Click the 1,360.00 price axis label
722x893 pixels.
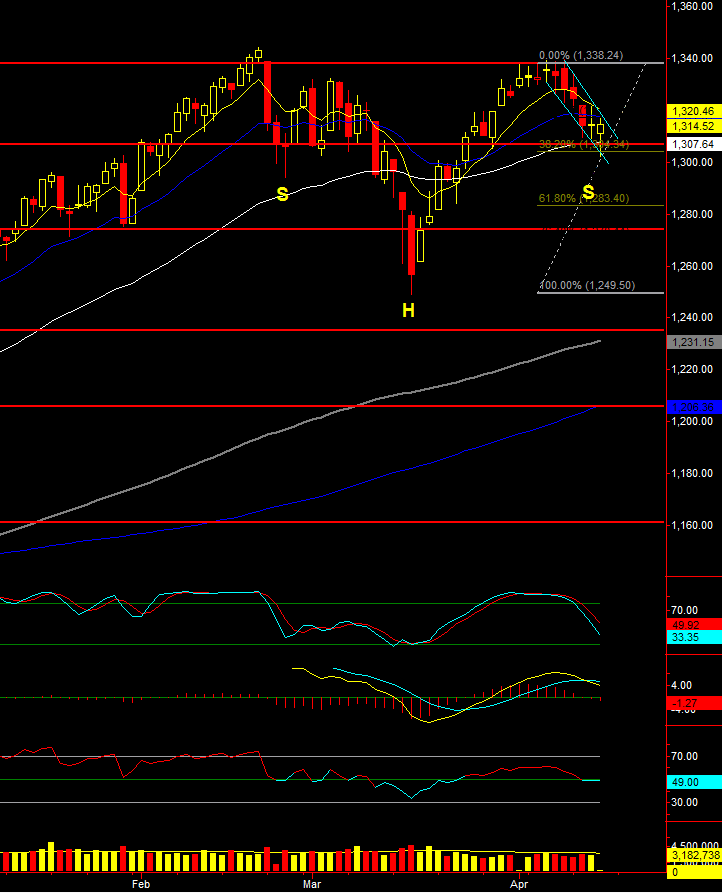pos(693,7)
